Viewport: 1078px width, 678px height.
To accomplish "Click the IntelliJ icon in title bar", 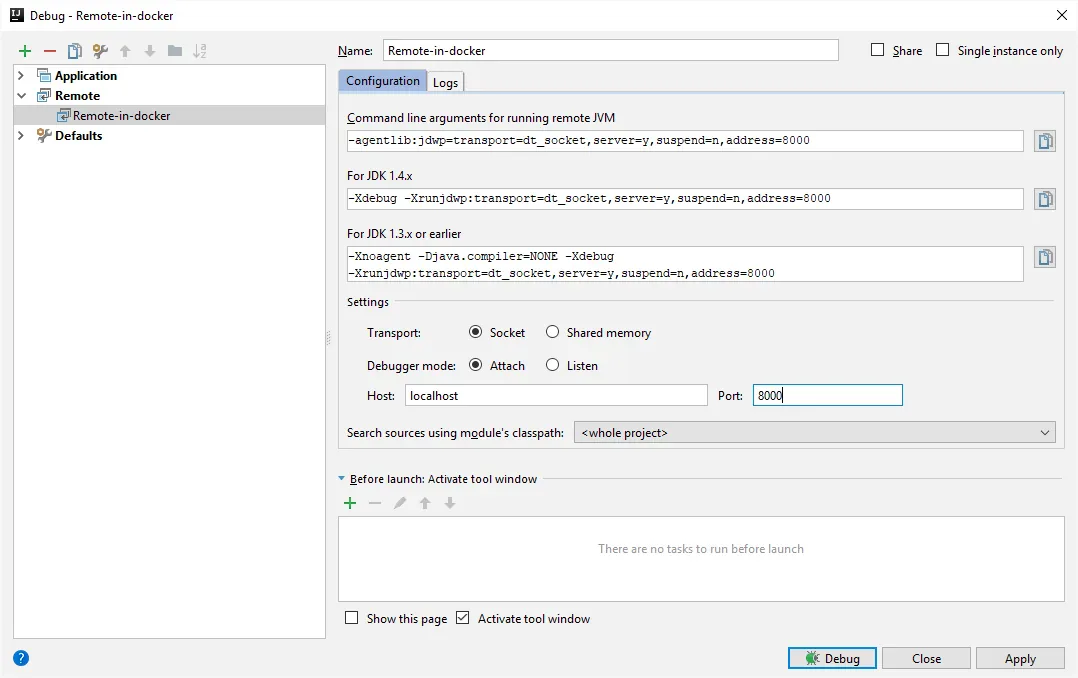I will tap(16, 15).
